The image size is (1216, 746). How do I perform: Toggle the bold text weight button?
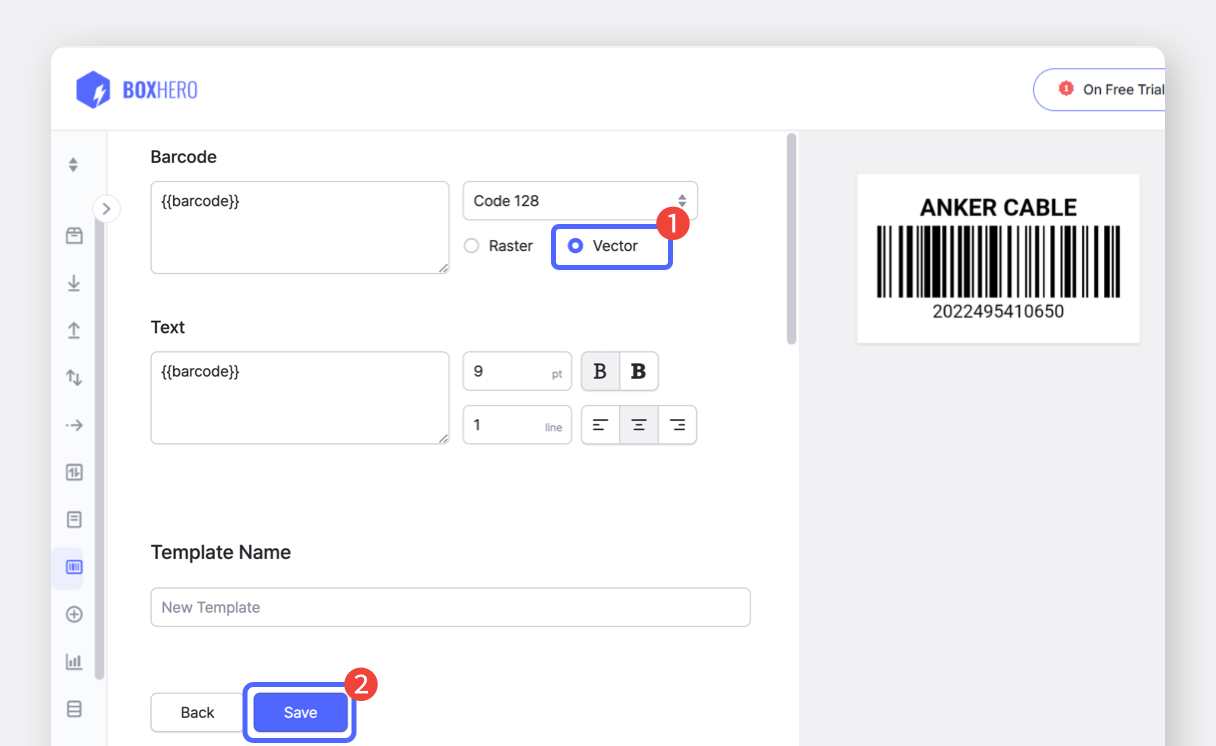[639, 371]
